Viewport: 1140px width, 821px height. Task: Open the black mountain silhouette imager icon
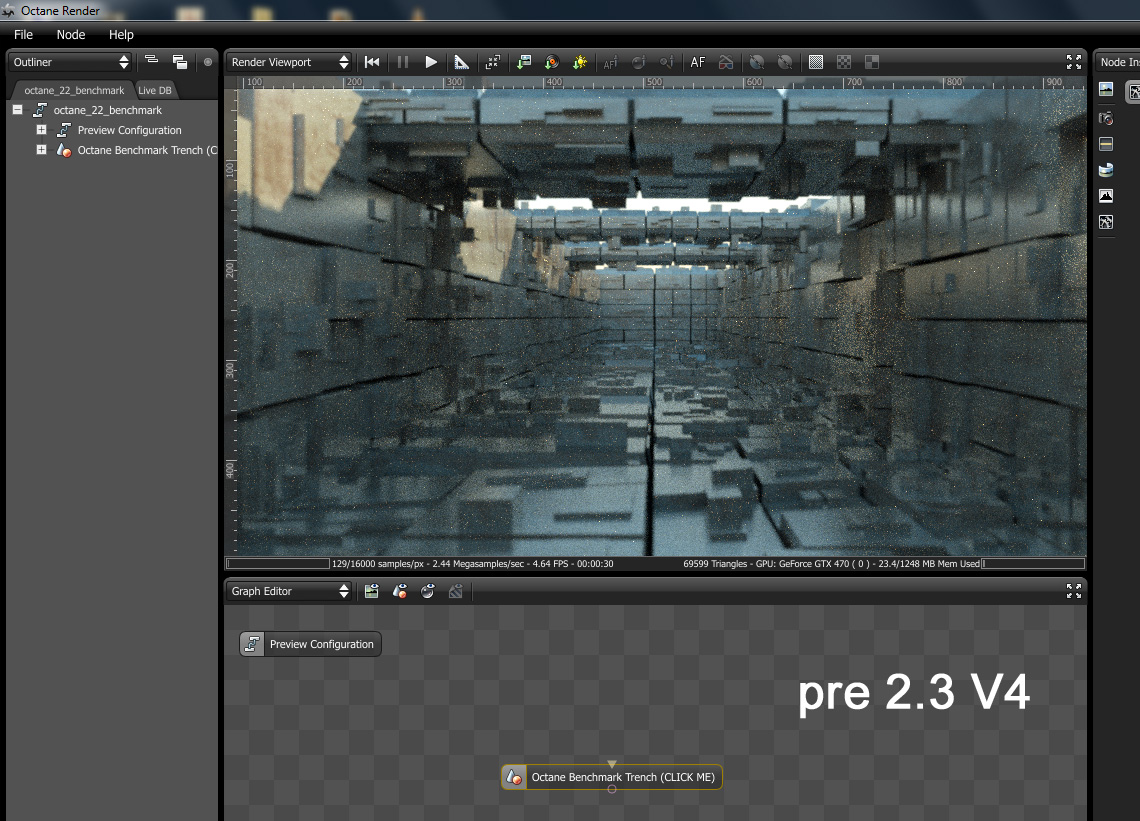[1106, 196]
